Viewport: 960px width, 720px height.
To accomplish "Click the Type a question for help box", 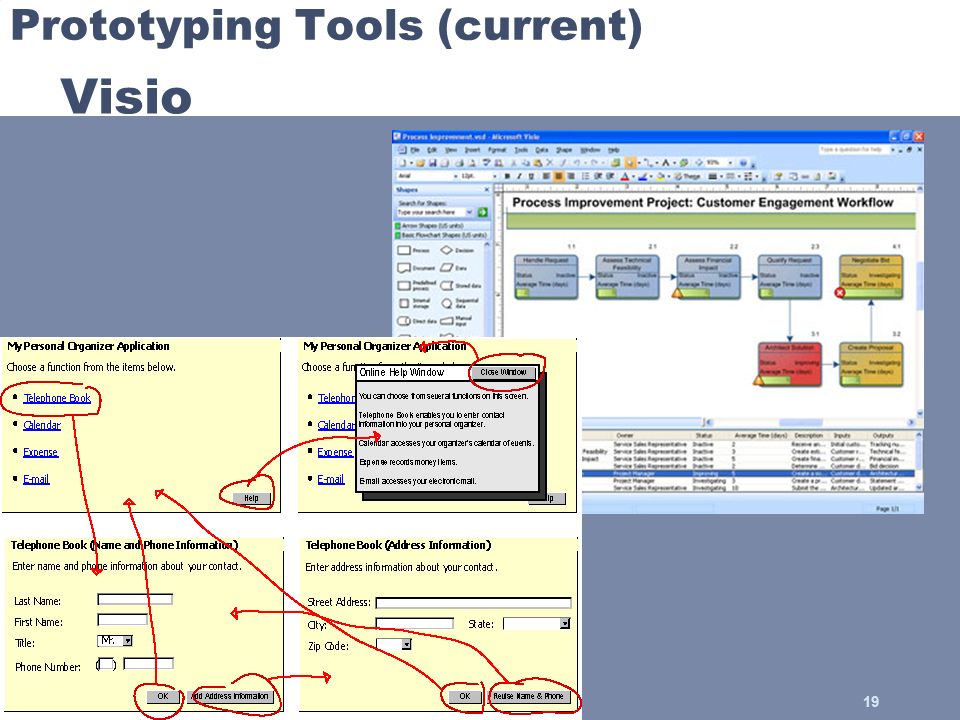I will (x=855, y=149).
